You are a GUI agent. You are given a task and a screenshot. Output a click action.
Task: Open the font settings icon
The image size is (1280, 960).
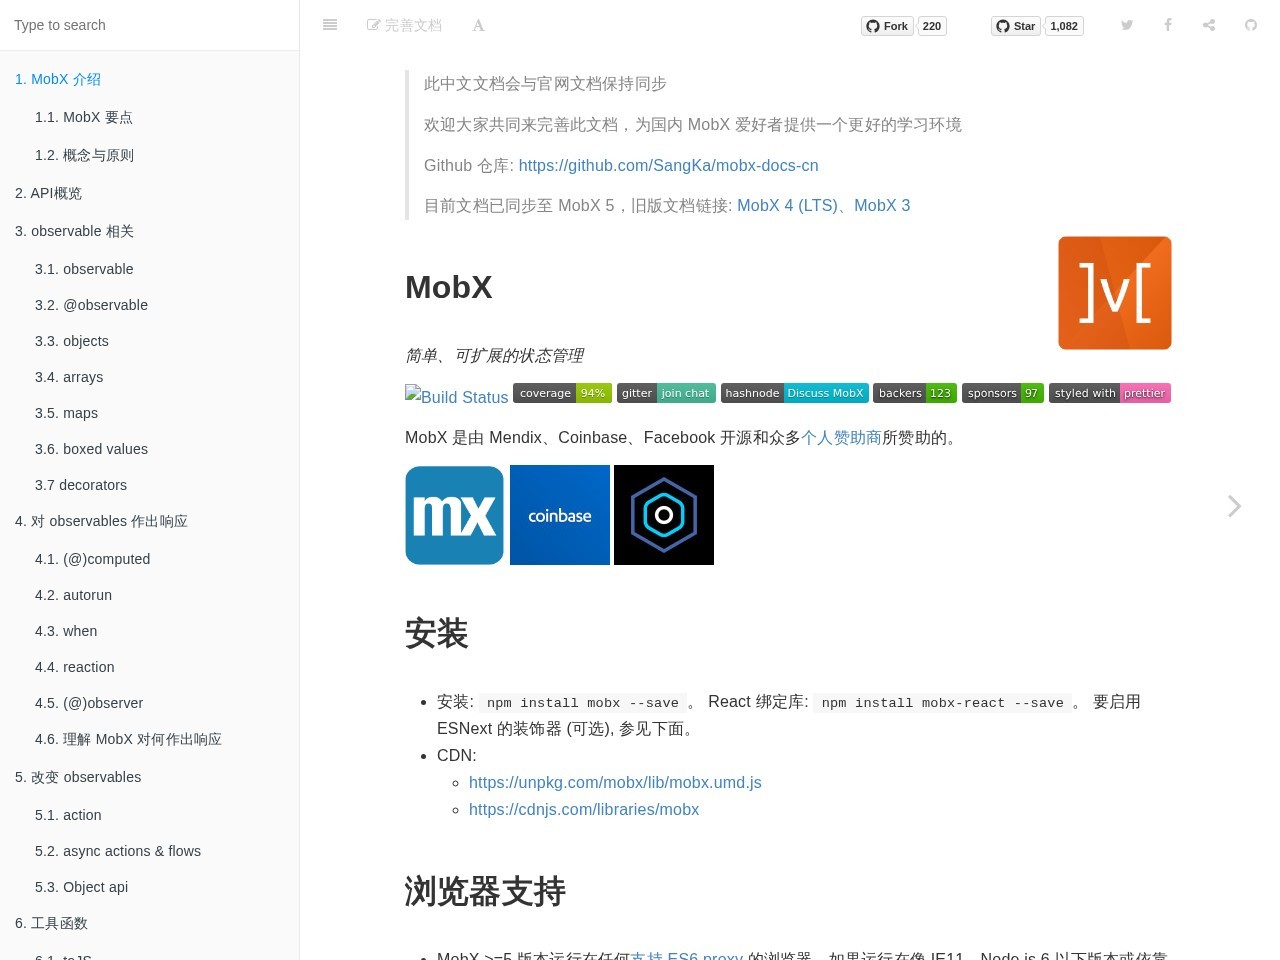click(478, 25)
